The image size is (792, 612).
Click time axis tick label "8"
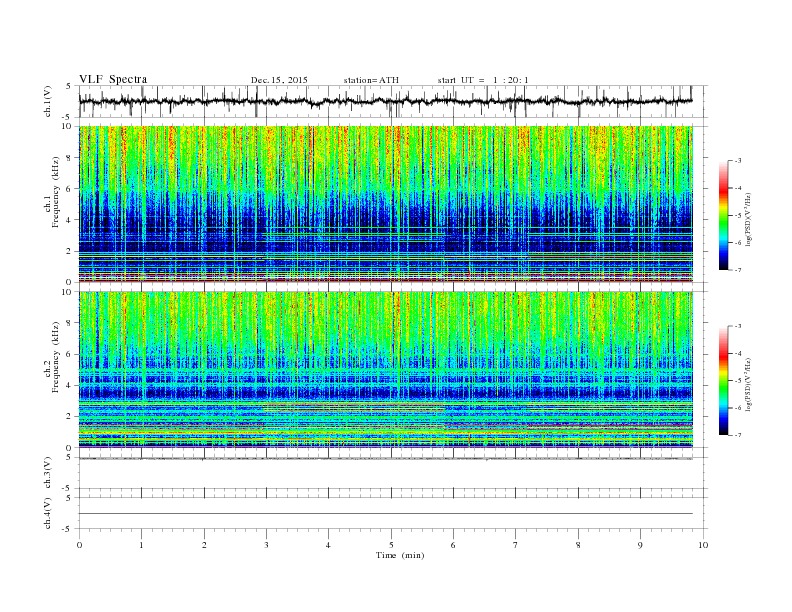(x=578, y=545)
